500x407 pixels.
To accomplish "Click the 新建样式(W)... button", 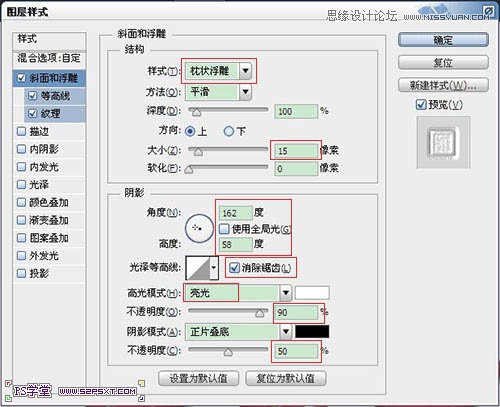I will click(x=443, y=85).
